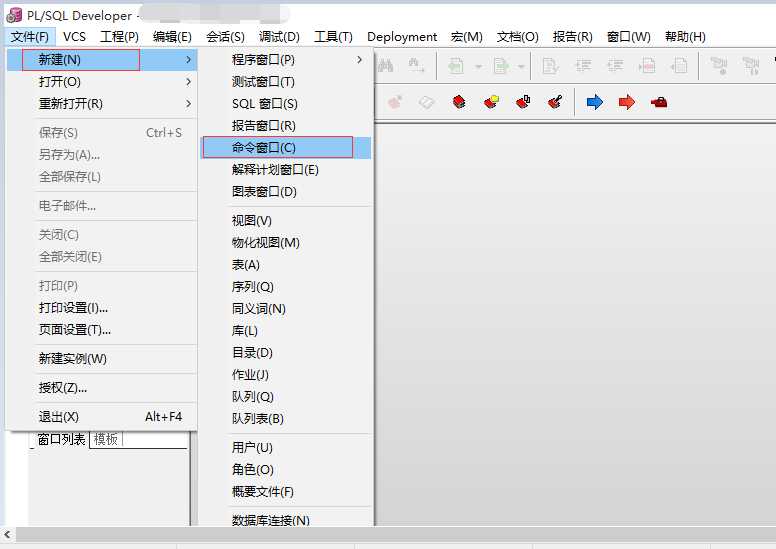Expand submenu arrow on 程序窗口(P) entry
The height and width of the screenshot is (549, 776).
click(x=360, y=59)
